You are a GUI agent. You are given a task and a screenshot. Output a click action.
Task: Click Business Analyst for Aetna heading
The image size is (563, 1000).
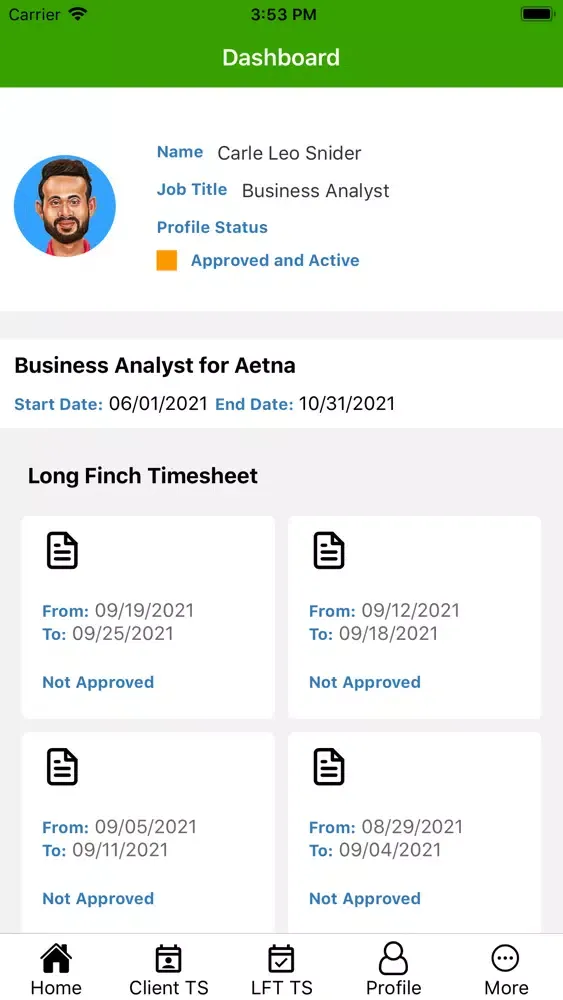pos(155,365)
